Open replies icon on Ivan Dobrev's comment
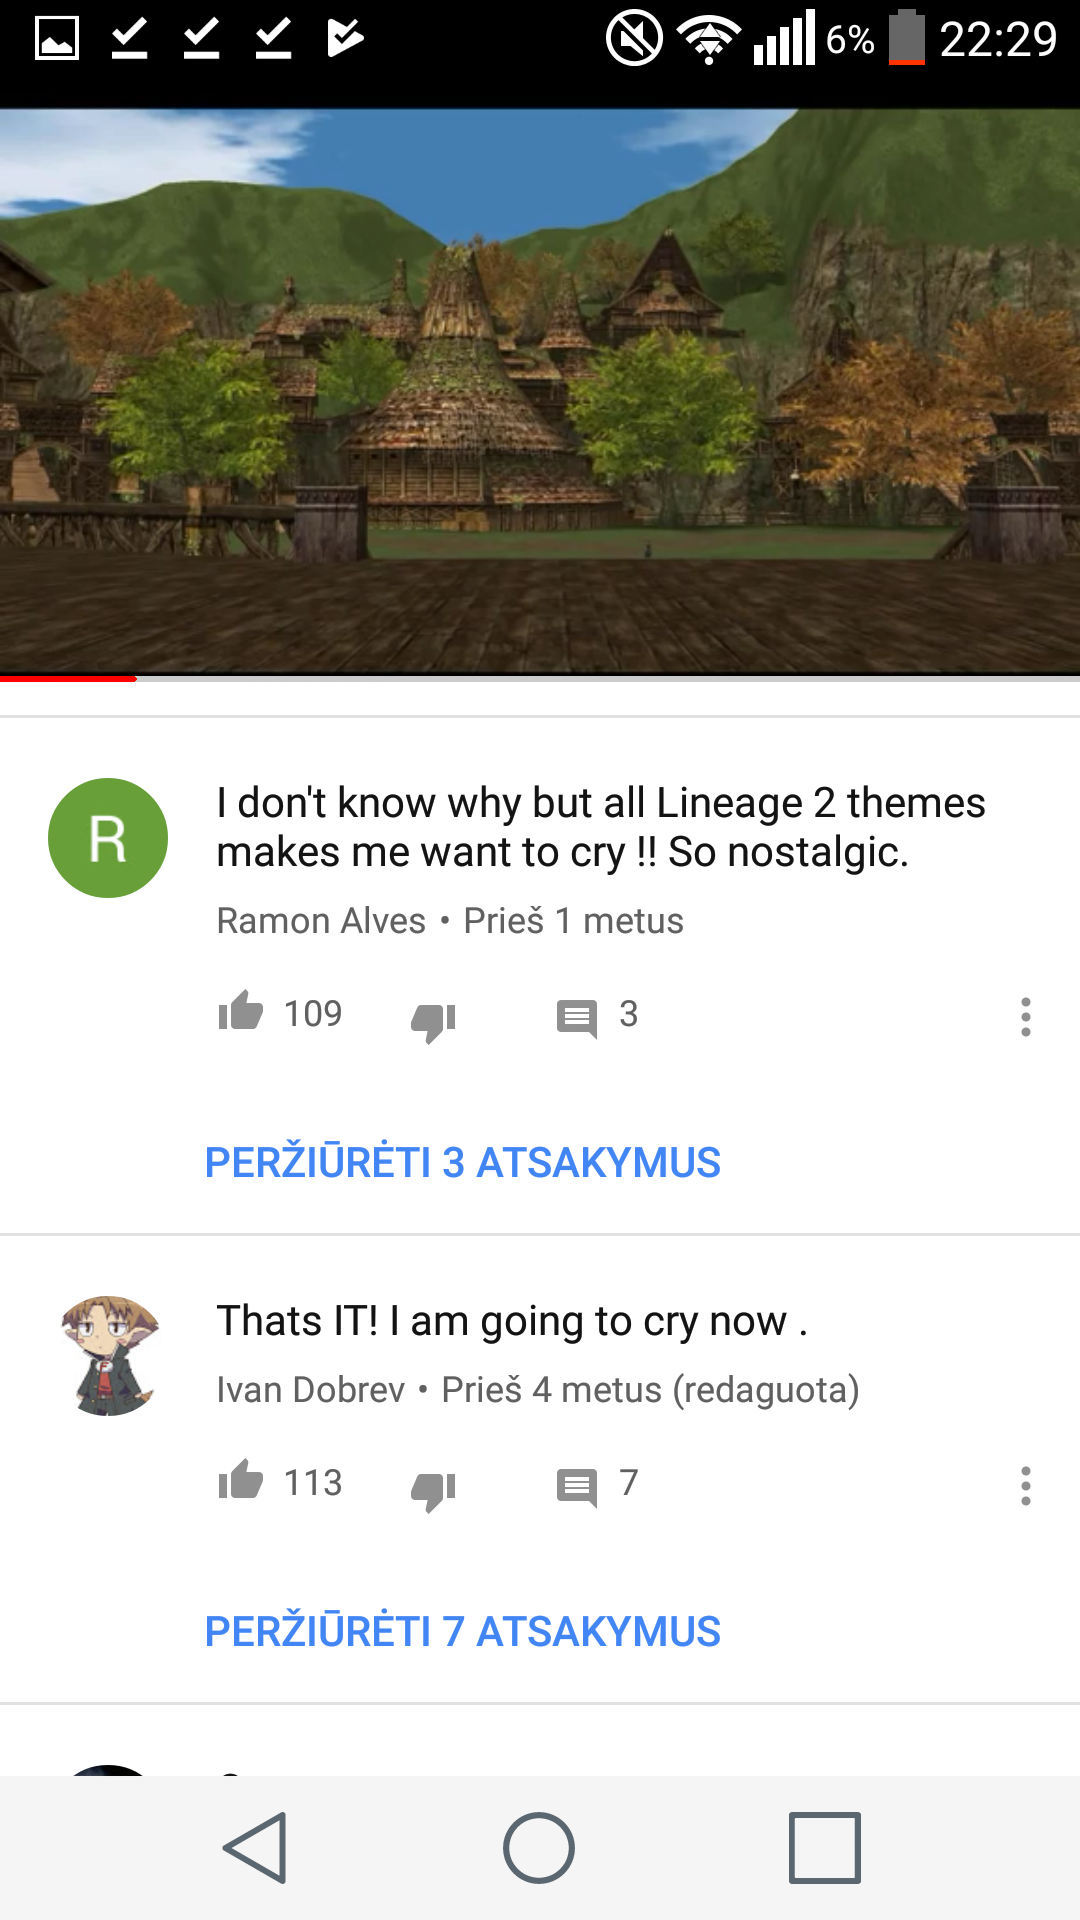This screenshot has height=1920, width=1080. point(577,1487)
